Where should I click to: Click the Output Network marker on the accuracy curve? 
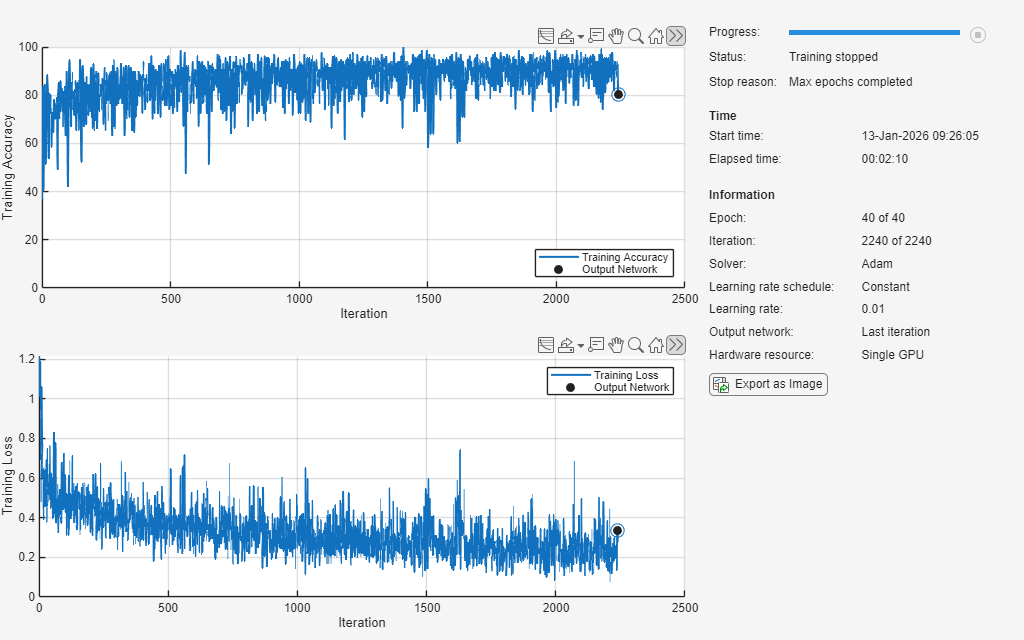coord(618,95)
